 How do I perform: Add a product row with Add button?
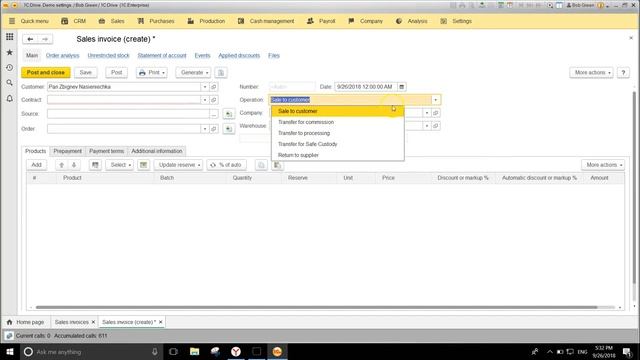(36, 165)
